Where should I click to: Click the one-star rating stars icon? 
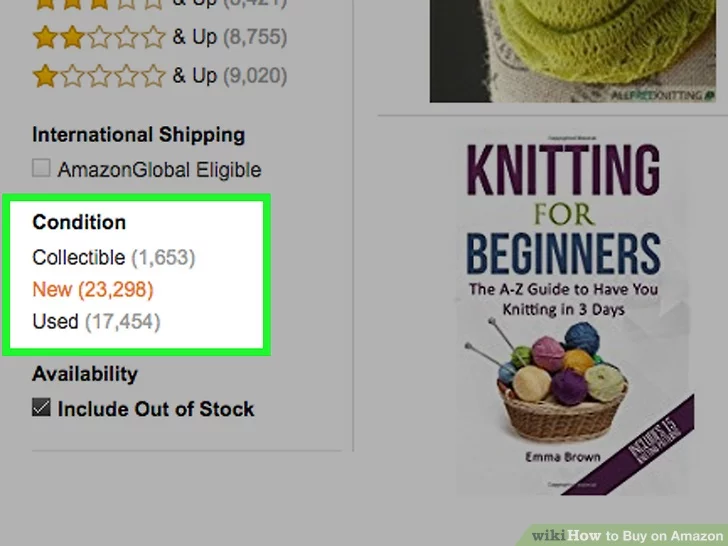tap(98, 75)
